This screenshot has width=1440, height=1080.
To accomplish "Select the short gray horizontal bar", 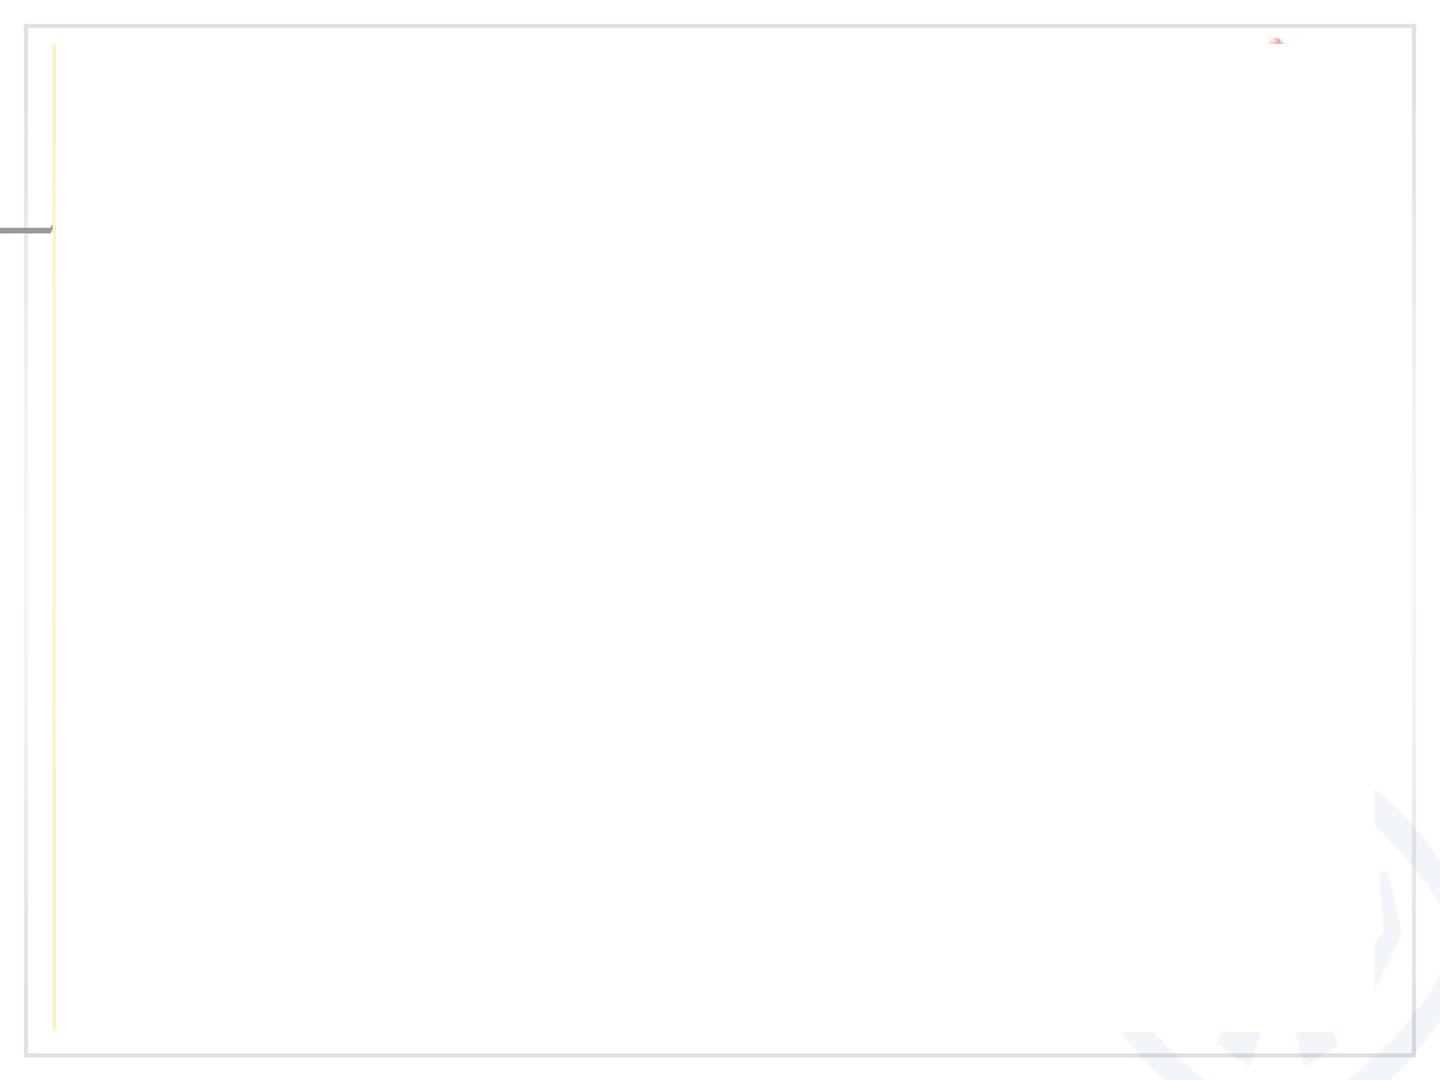I will tap(25, 230).
